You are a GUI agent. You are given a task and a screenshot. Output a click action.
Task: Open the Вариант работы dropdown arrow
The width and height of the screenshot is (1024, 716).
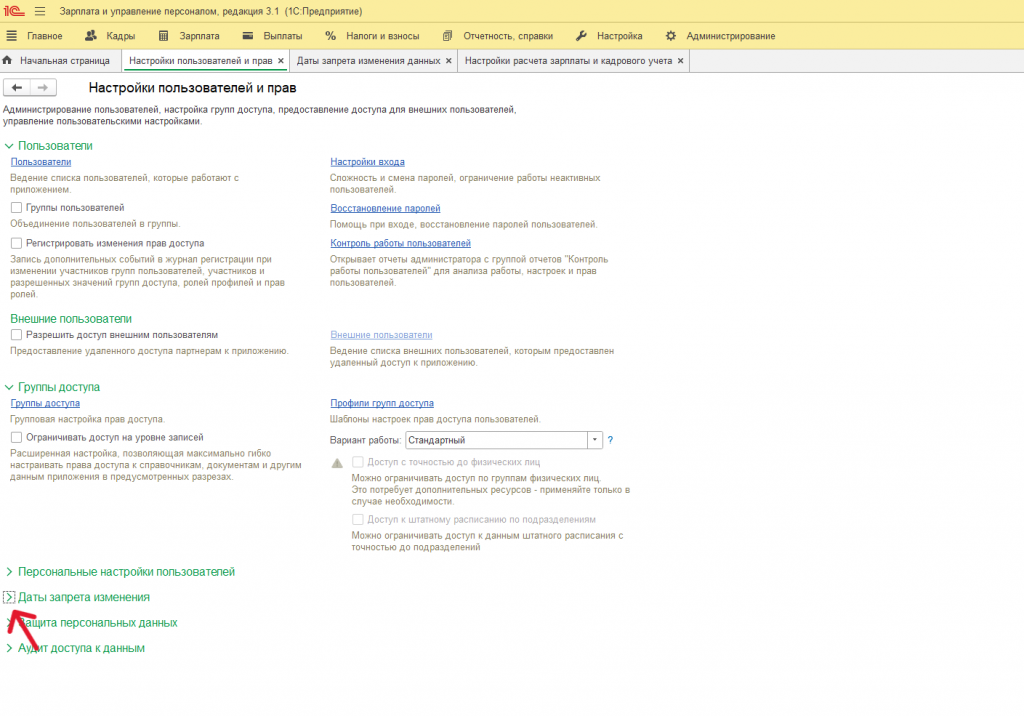[x=594, y=440]
